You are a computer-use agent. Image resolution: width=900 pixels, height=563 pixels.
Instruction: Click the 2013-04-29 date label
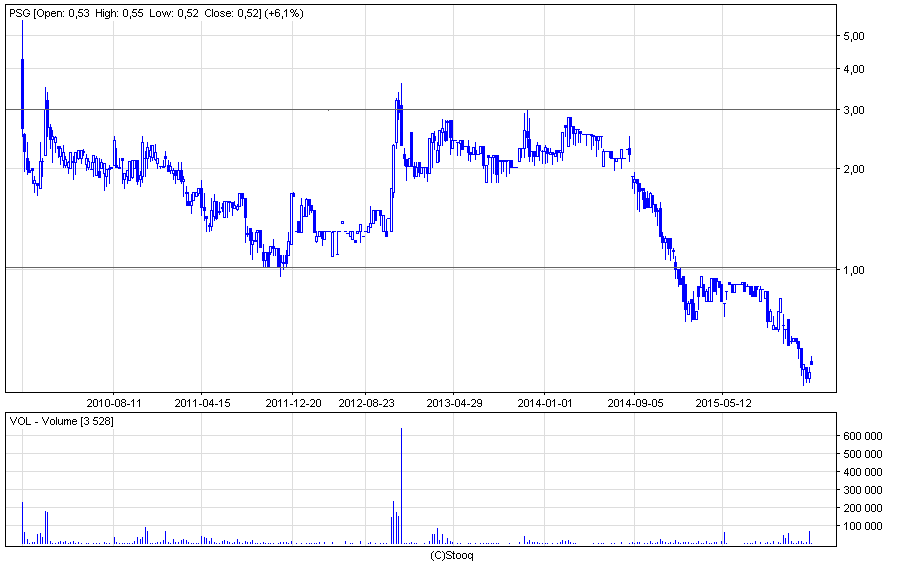pyautogui.click(x=454, y=403)
